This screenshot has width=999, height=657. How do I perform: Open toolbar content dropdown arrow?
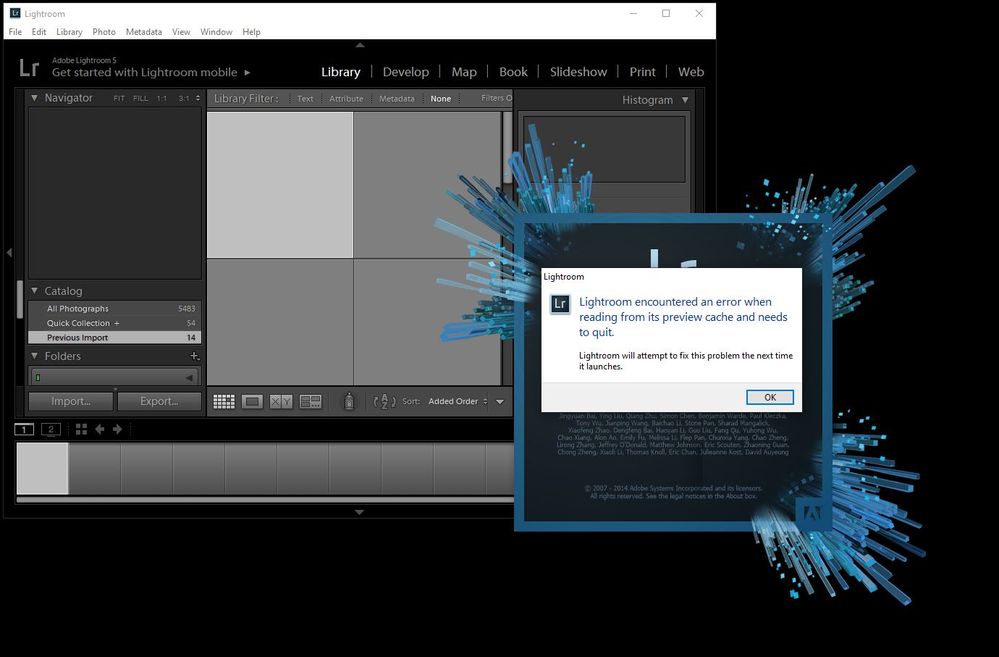tap(500, 401)
